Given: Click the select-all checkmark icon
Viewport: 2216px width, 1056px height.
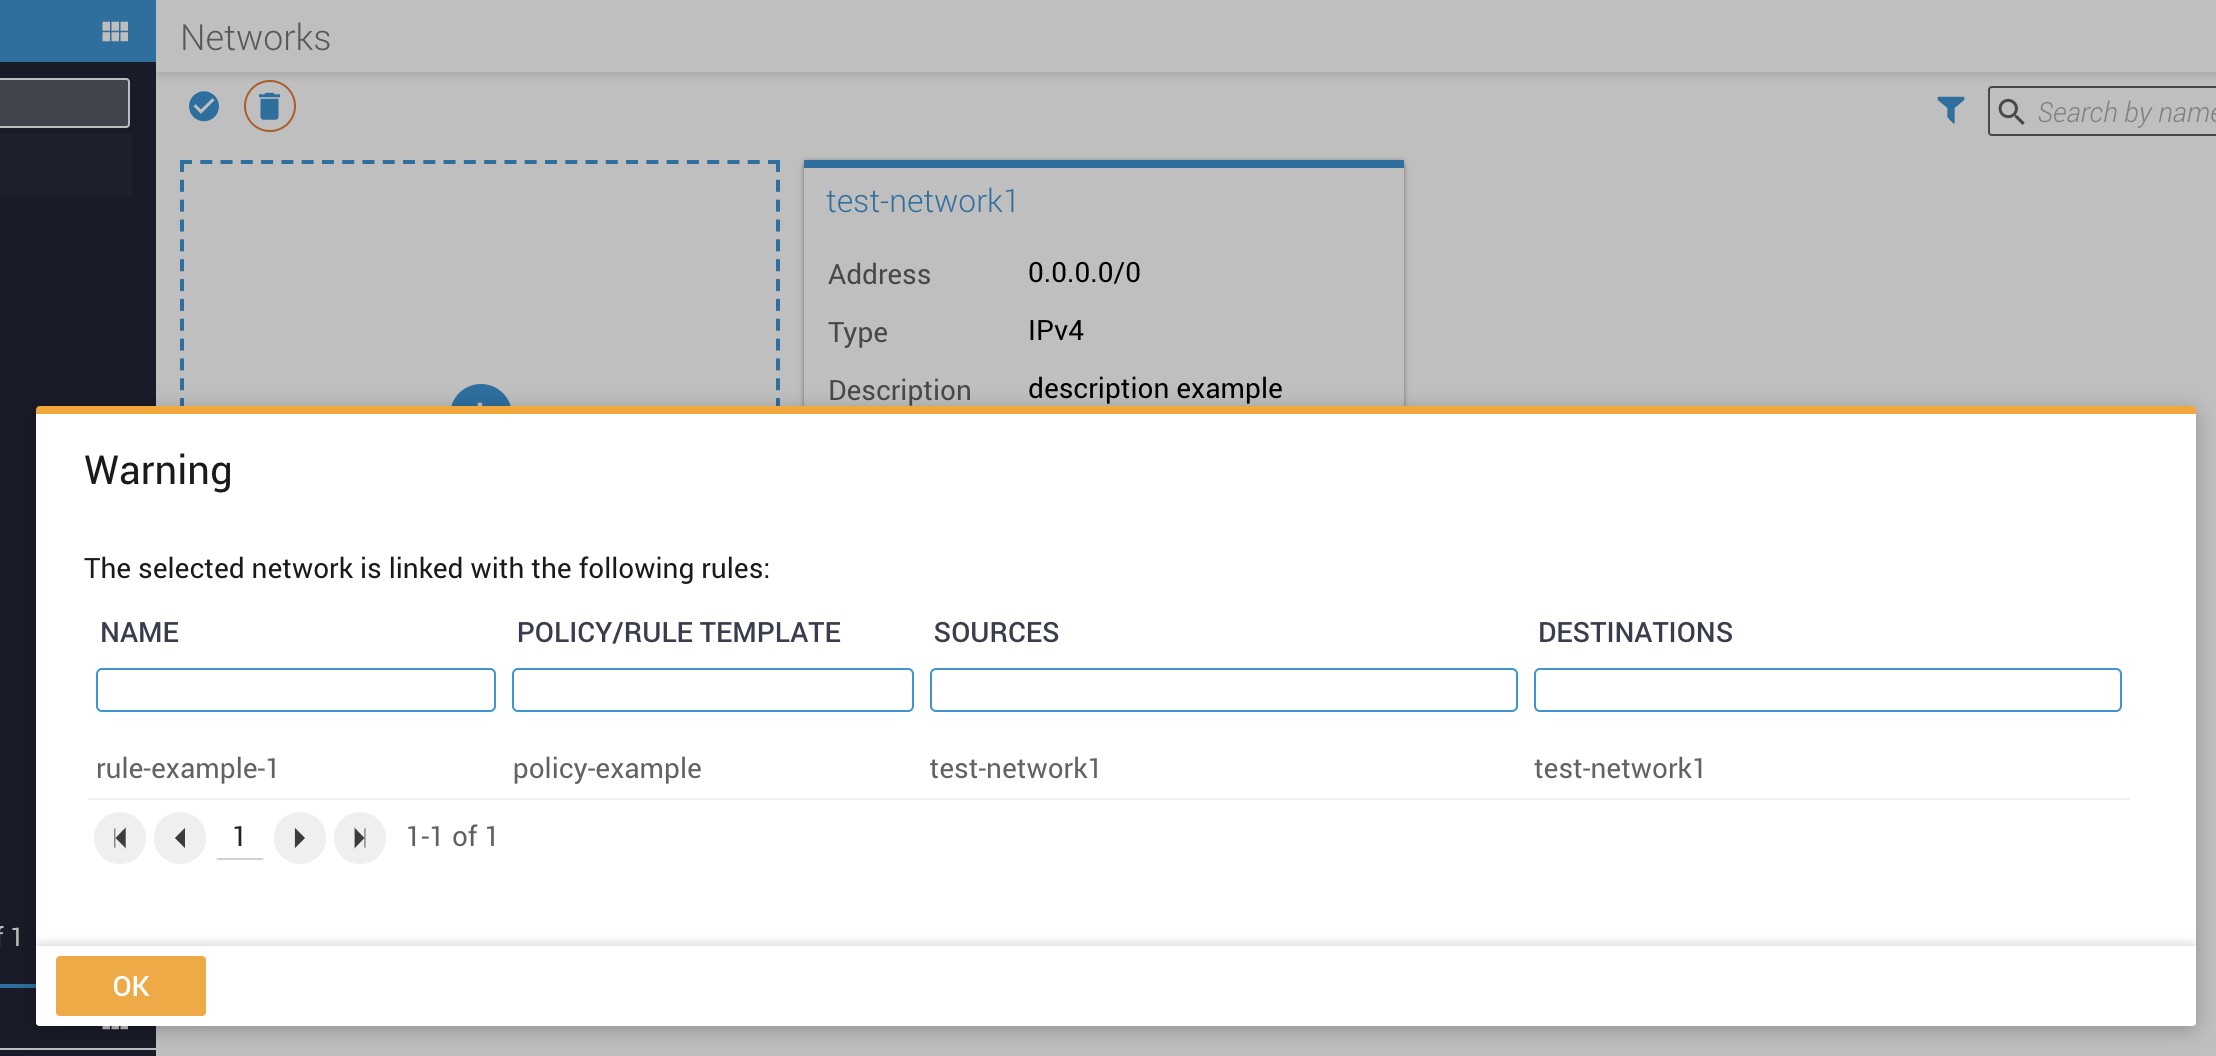Looking at the screenshot, I should click(x=204, y=106).
